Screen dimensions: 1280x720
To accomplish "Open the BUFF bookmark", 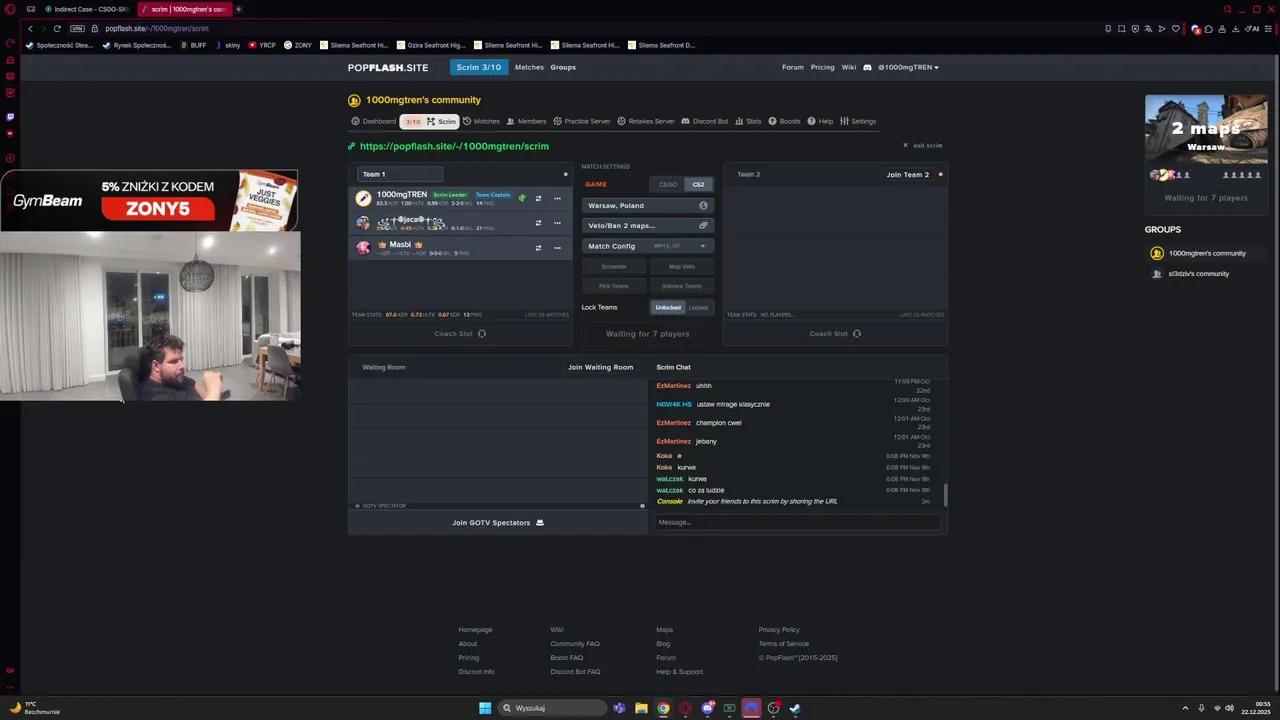I will [193, 45].
